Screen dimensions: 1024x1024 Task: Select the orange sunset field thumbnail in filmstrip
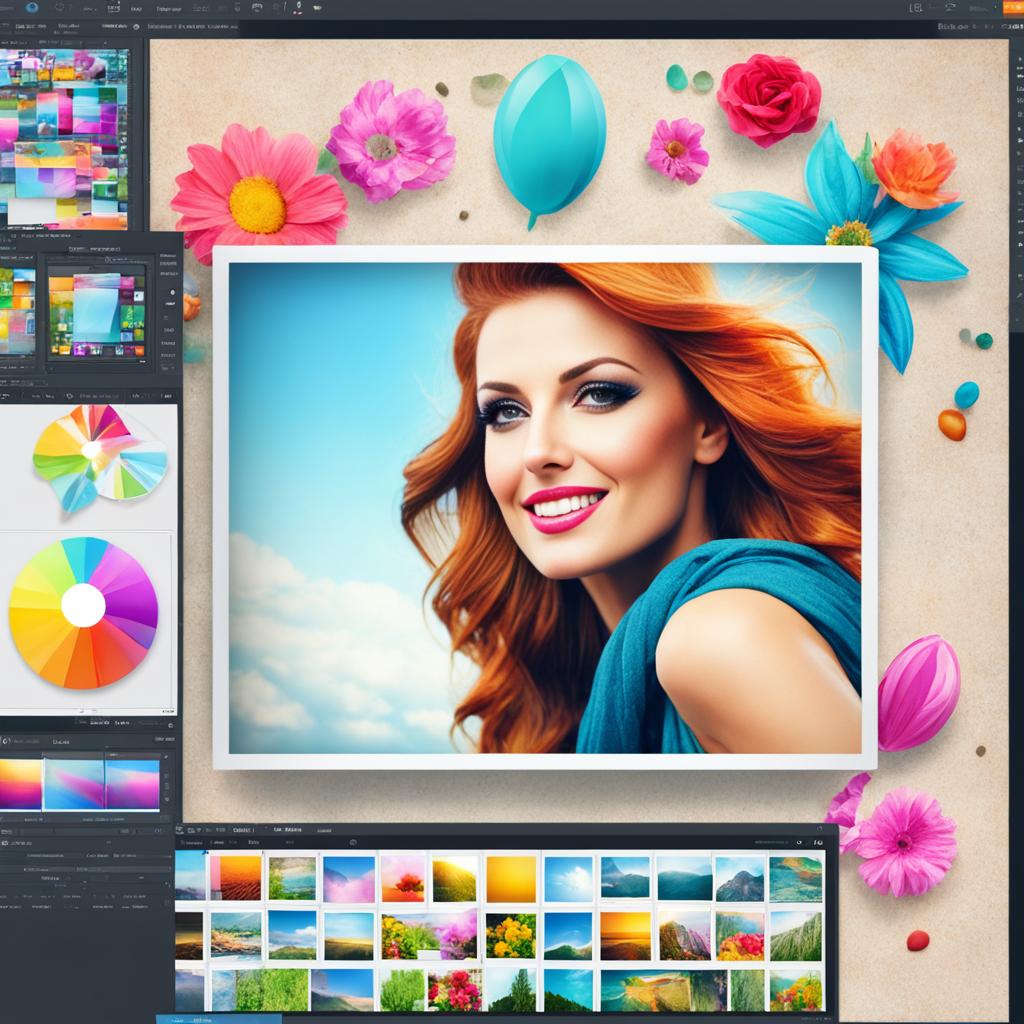click(236, 878)
